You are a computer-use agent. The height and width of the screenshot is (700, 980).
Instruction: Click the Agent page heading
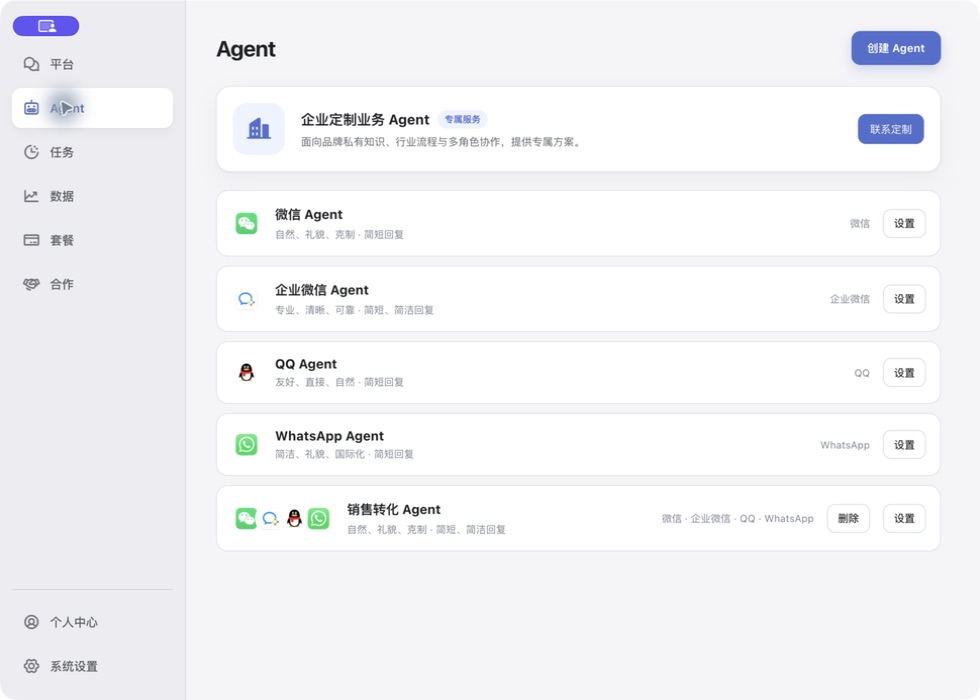click(x=246, y=49)
